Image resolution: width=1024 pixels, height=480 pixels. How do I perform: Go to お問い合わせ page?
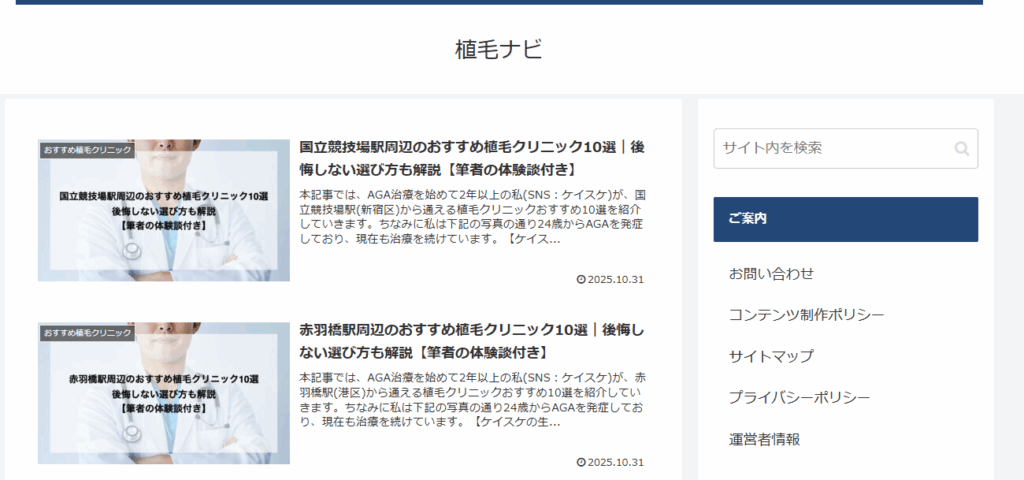point(771,274)
